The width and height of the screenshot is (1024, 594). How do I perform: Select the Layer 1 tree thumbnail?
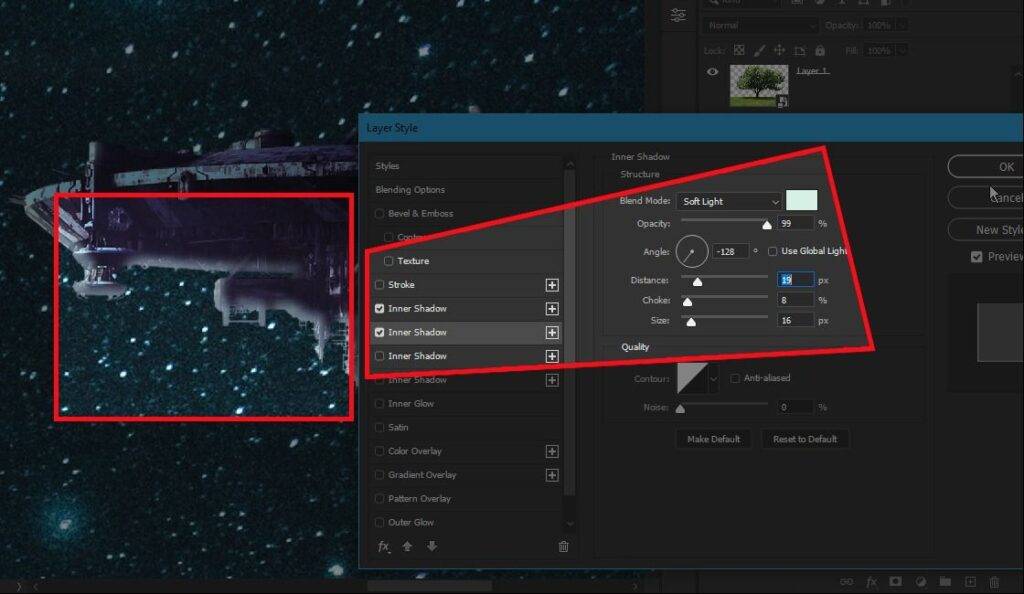tap(759, 86)
